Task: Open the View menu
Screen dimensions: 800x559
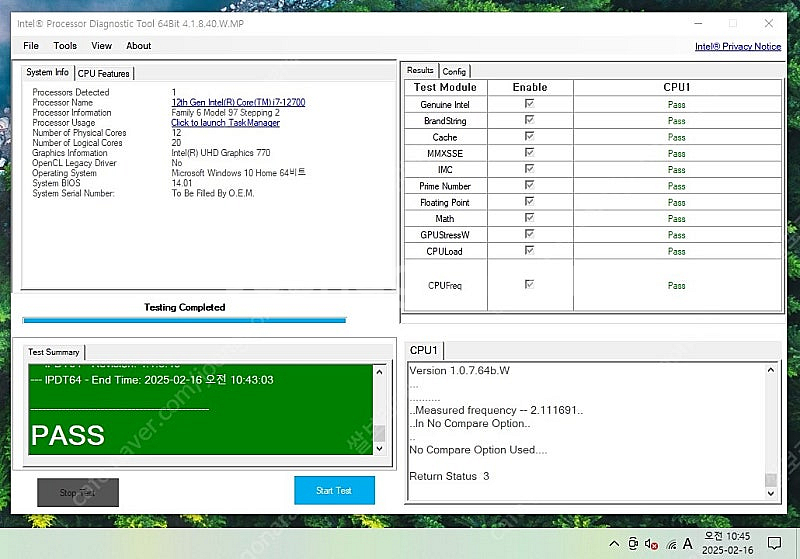Action: 102,45
